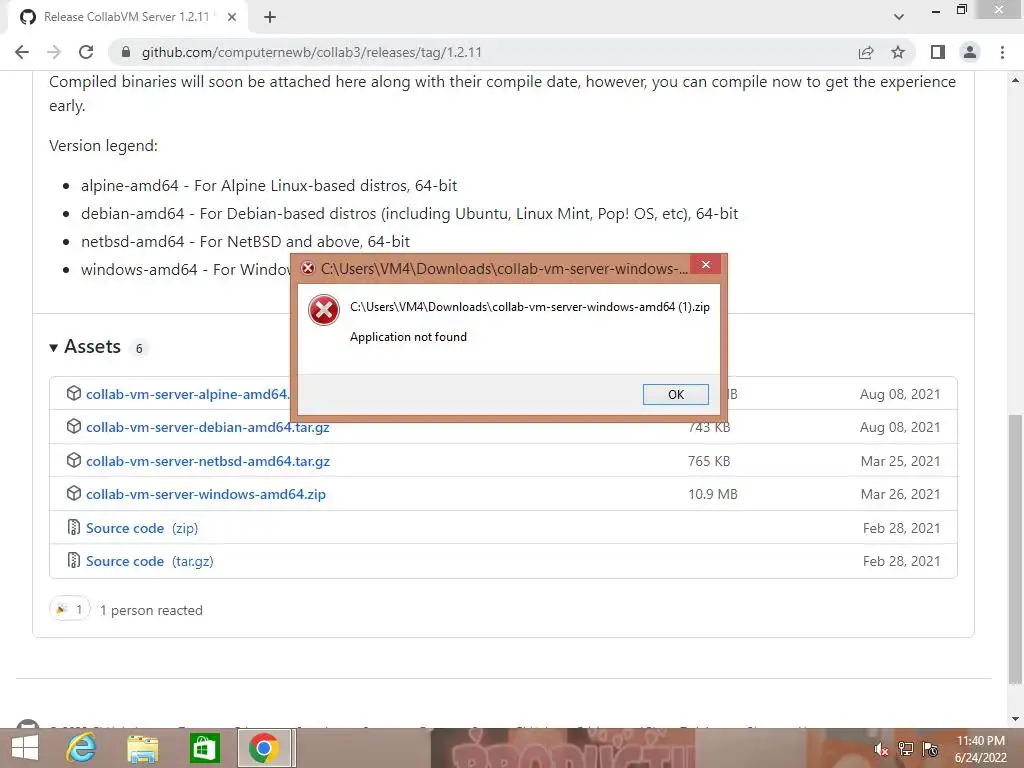
Task: Click network tray icon
Action: tap(906, 749)
